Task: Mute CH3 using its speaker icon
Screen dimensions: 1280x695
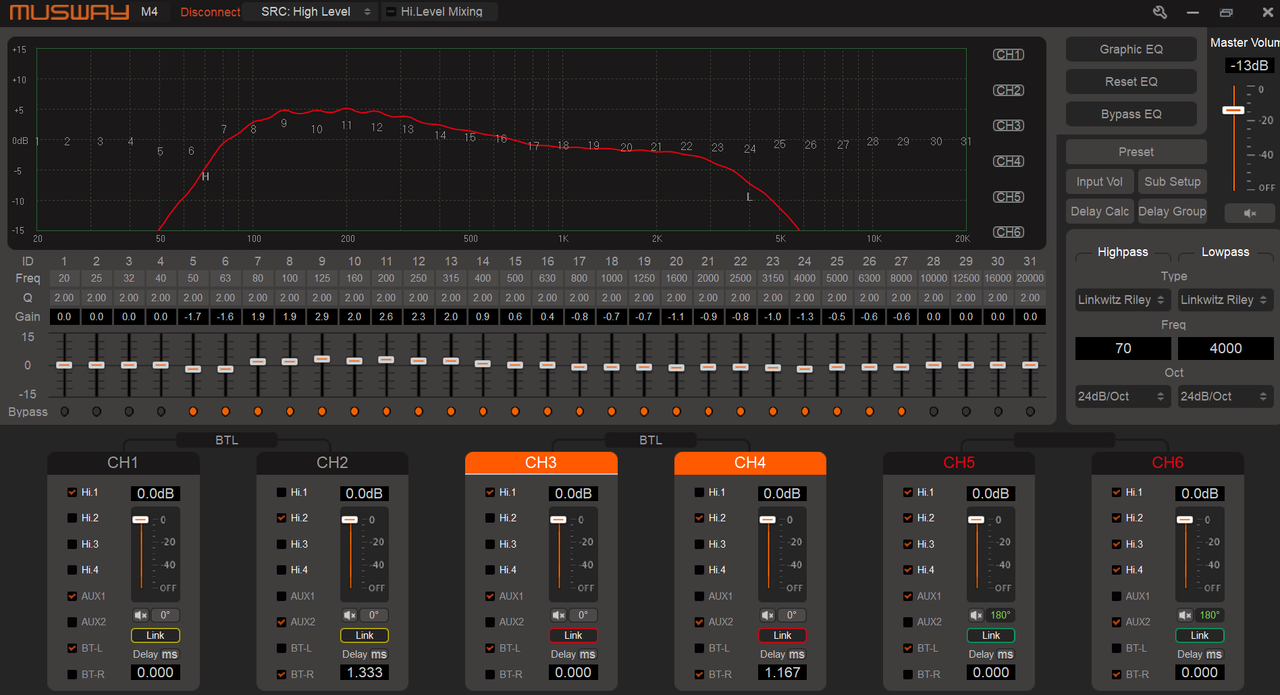Action: 558,615
